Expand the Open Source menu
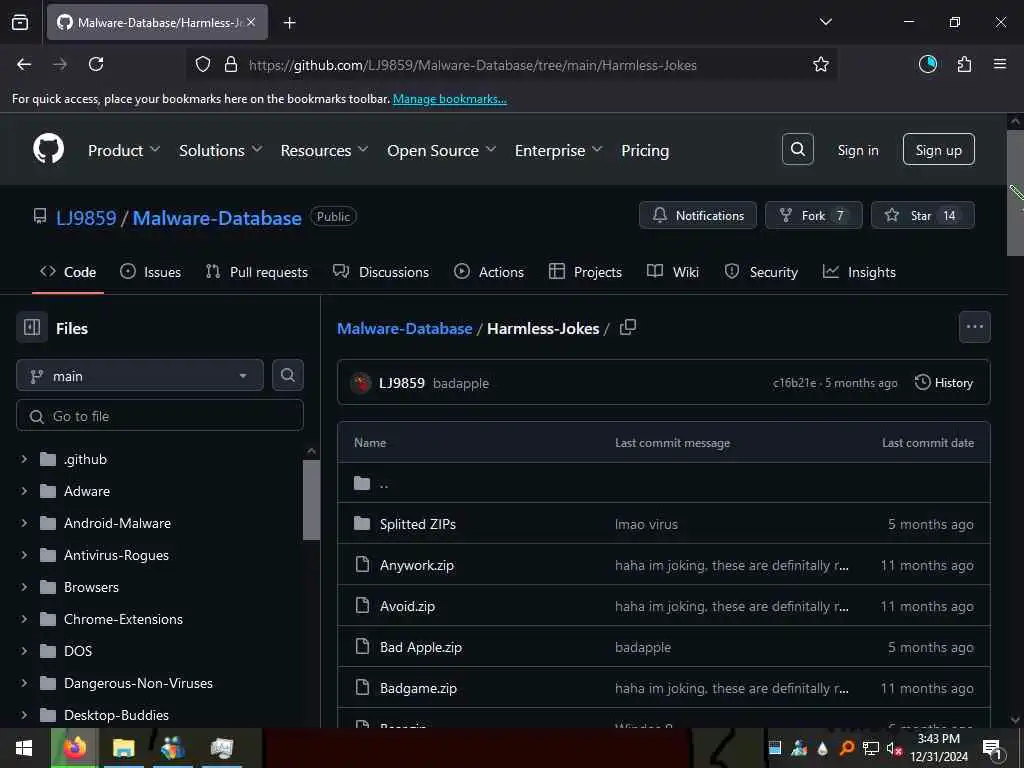This screenshot has height=768, width=1024. [x=441, y=150]
